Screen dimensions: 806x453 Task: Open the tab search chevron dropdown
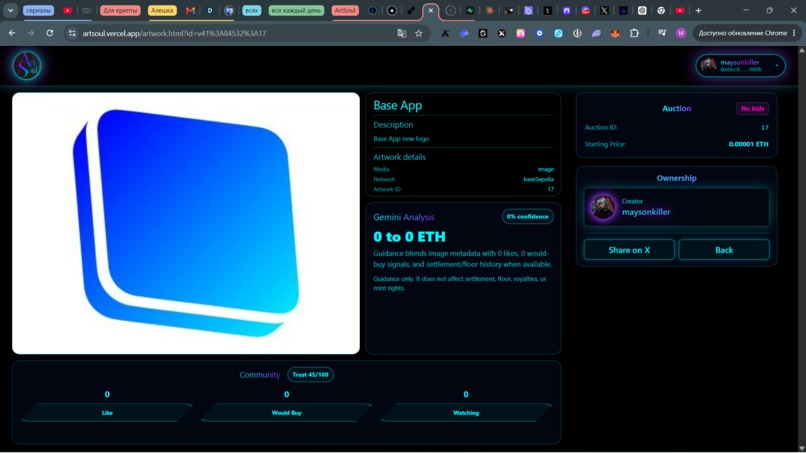tap(10, 10)
